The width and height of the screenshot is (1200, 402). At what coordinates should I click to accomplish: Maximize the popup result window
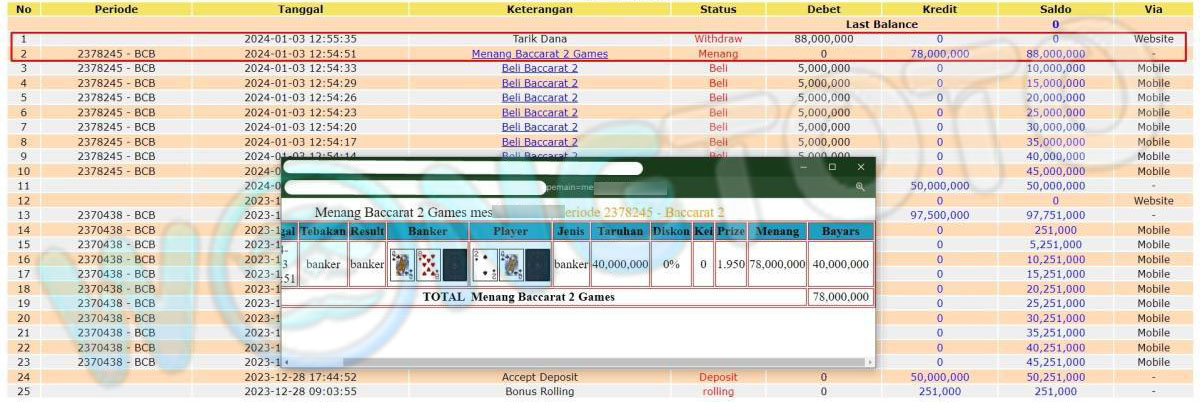[832, 167]
